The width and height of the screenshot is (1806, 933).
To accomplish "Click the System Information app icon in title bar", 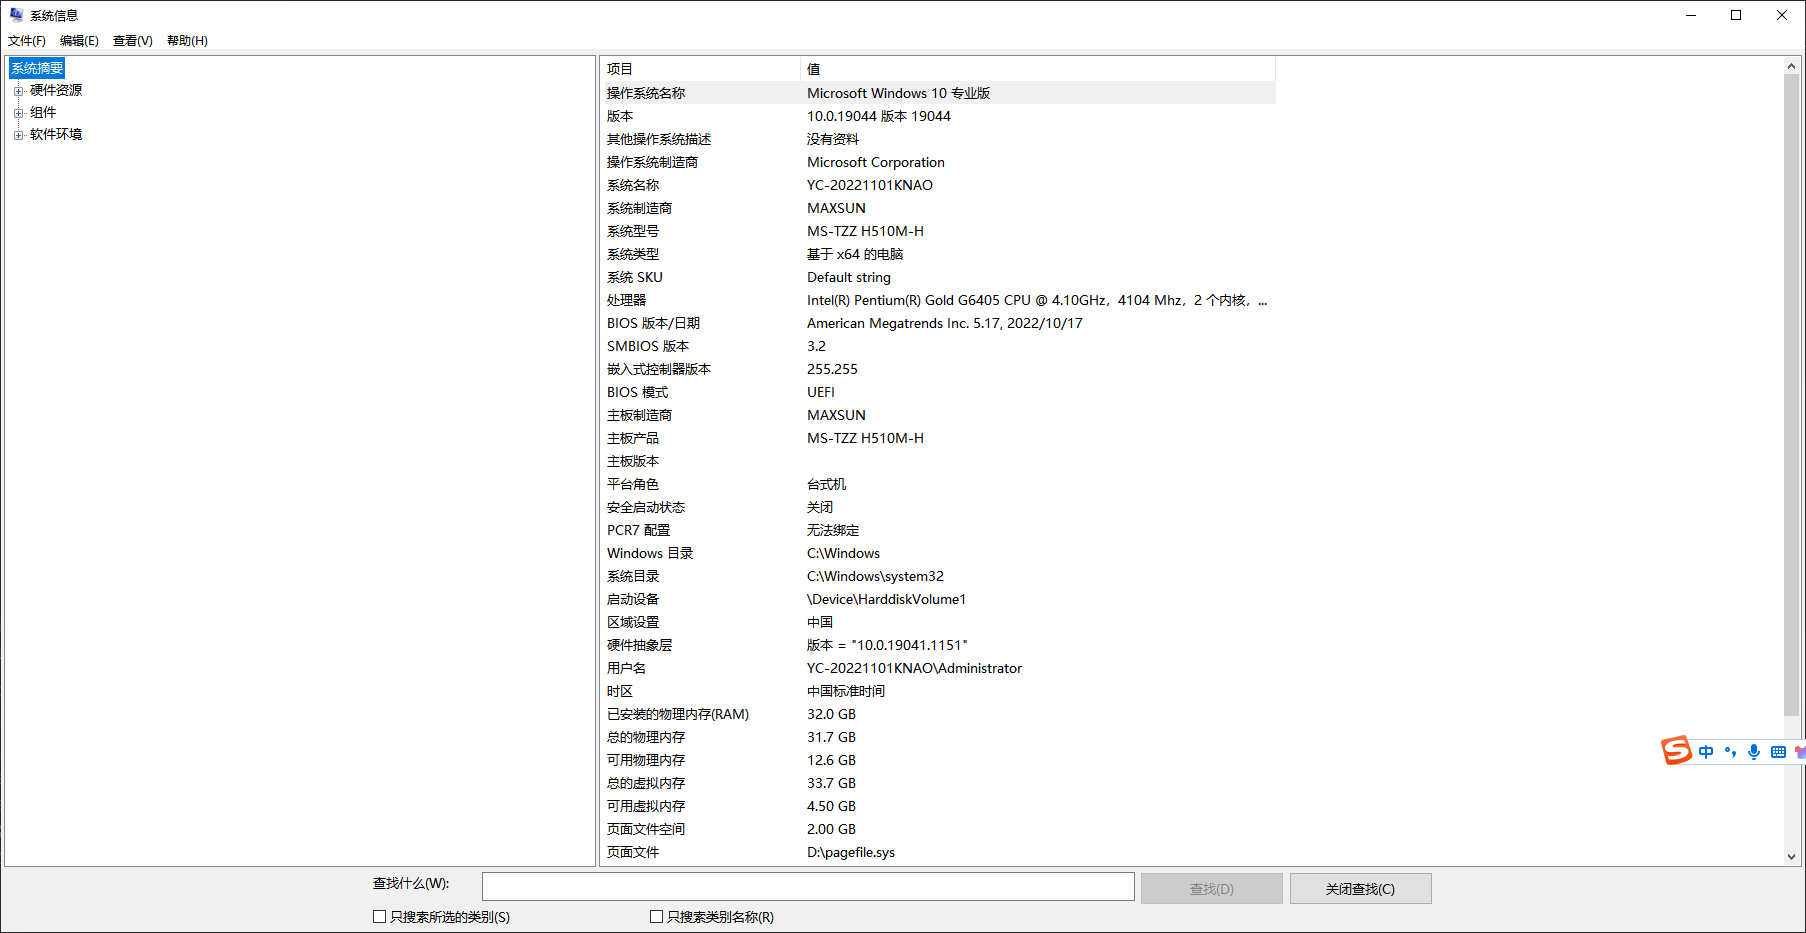I will coord(16,15).
